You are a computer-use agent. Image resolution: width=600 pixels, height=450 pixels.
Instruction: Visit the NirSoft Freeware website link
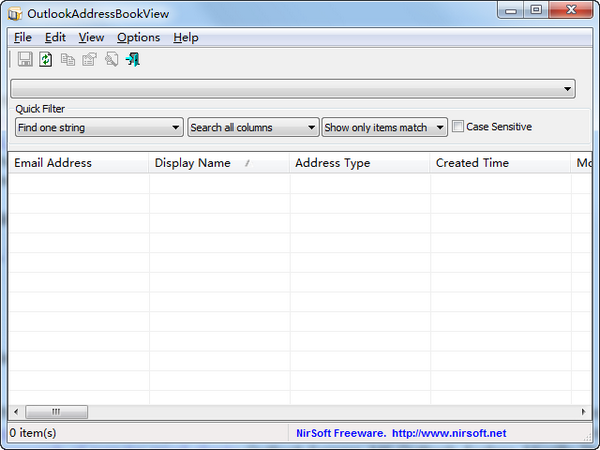[401, 433]
